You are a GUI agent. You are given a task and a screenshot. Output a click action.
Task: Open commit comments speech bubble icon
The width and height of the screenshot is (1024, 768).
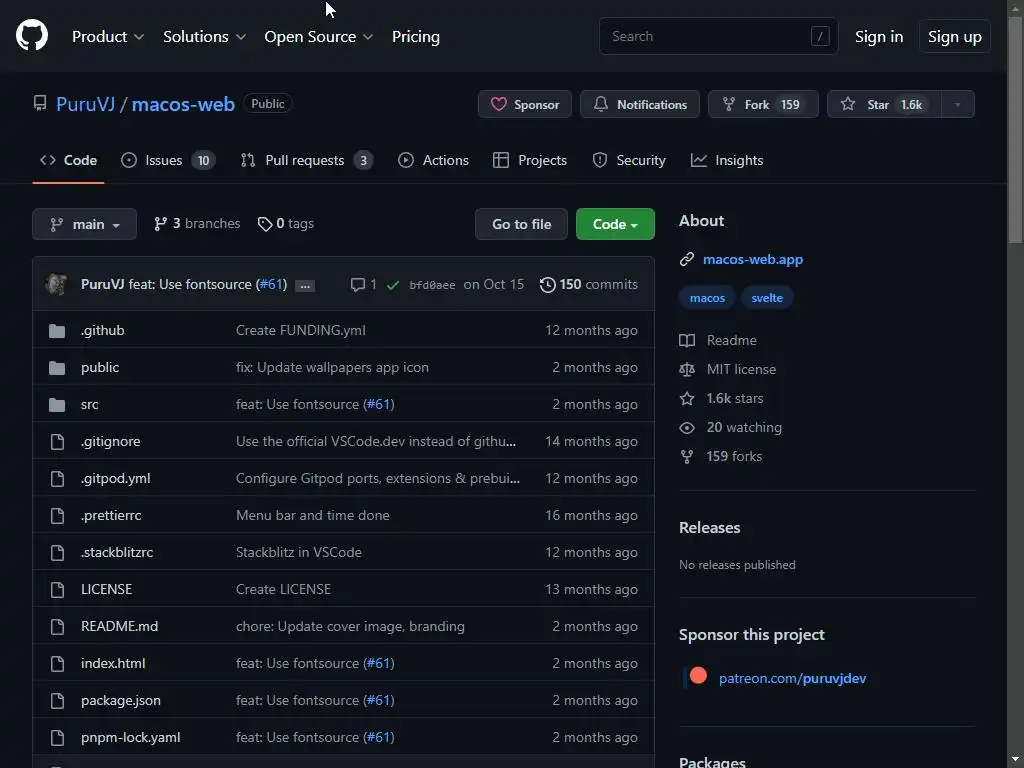pyautogui.click(x=363, y=284)
